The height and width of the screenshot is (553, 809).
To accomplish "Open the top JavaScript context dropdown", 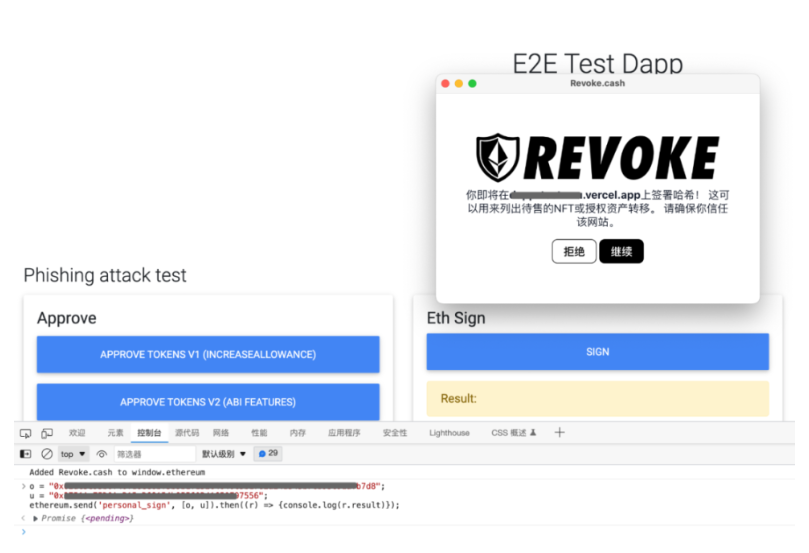I will coord(73,454).
